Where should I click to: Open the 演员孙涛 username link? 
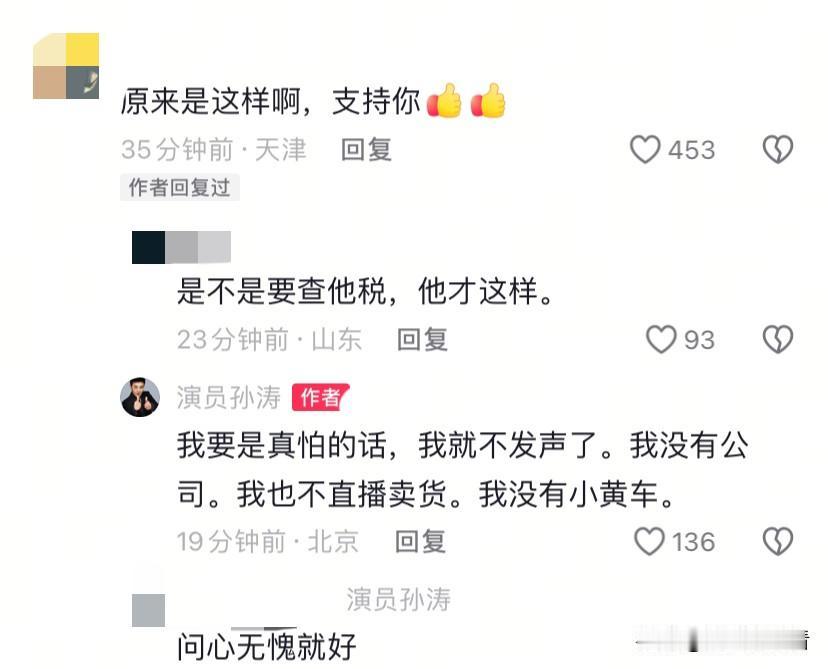click(229, 398)
